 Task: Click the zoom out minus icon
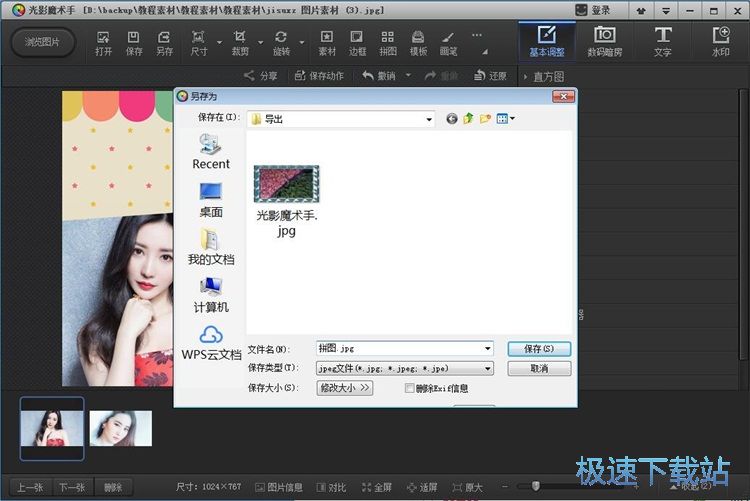(x=505, y=487)
